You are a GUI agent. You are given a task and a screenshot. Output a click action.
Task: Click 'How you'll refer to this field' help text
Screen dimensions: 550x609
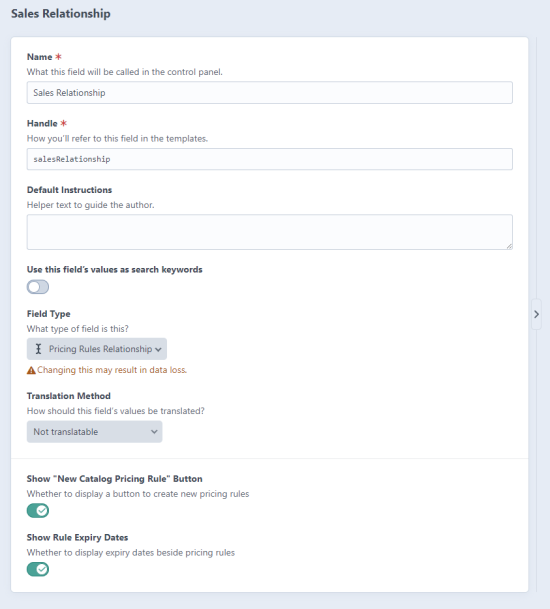pyautogui.click(x=117, y=139)
